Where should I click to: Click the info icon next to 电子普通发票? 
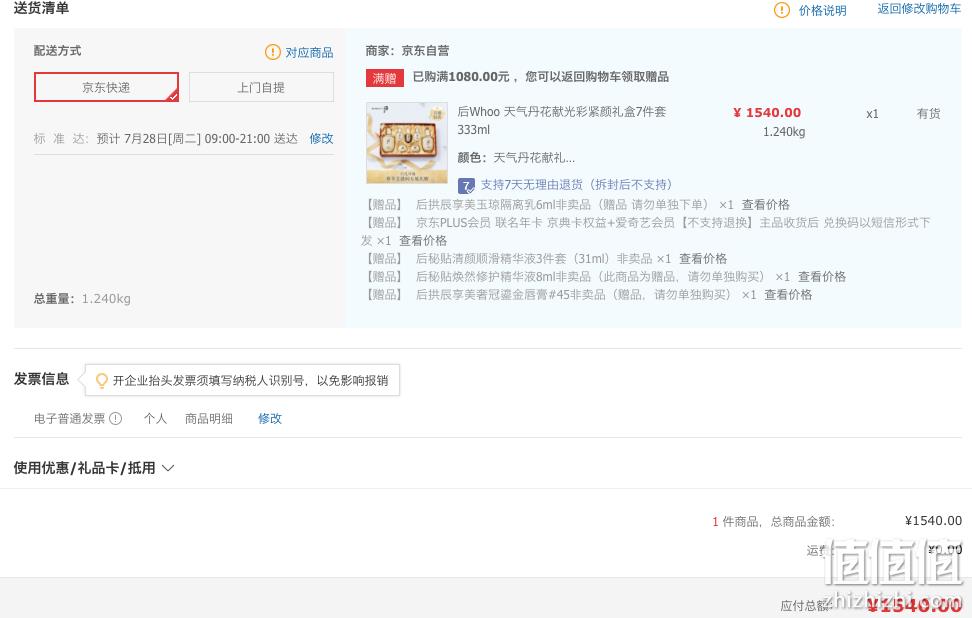tap(115, 418)
